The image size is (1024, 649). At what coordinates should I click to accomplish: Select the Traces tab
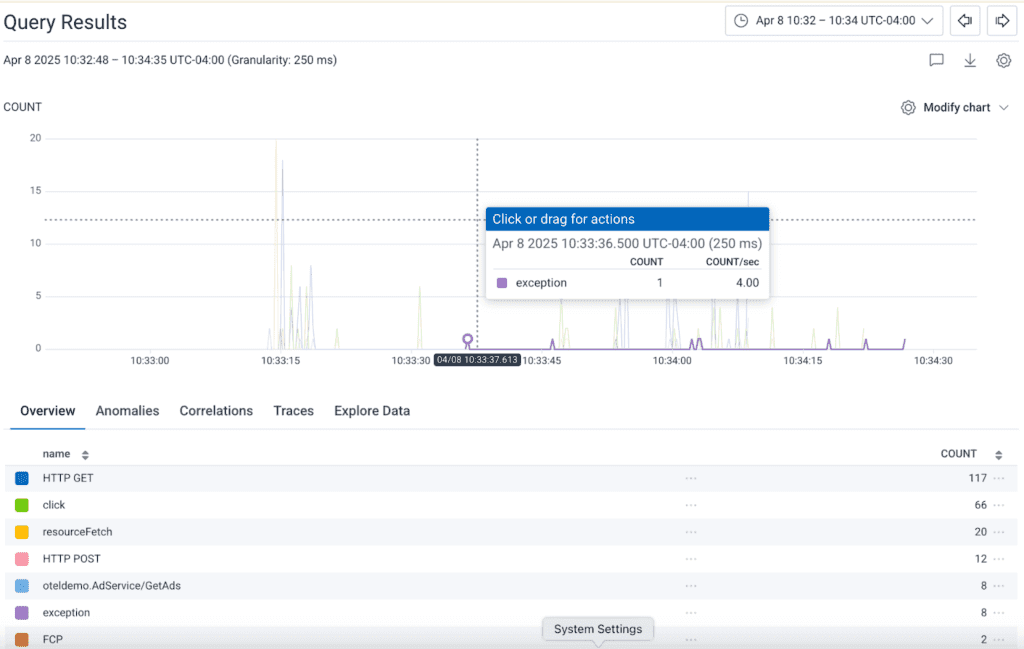[x=293, y=411]
